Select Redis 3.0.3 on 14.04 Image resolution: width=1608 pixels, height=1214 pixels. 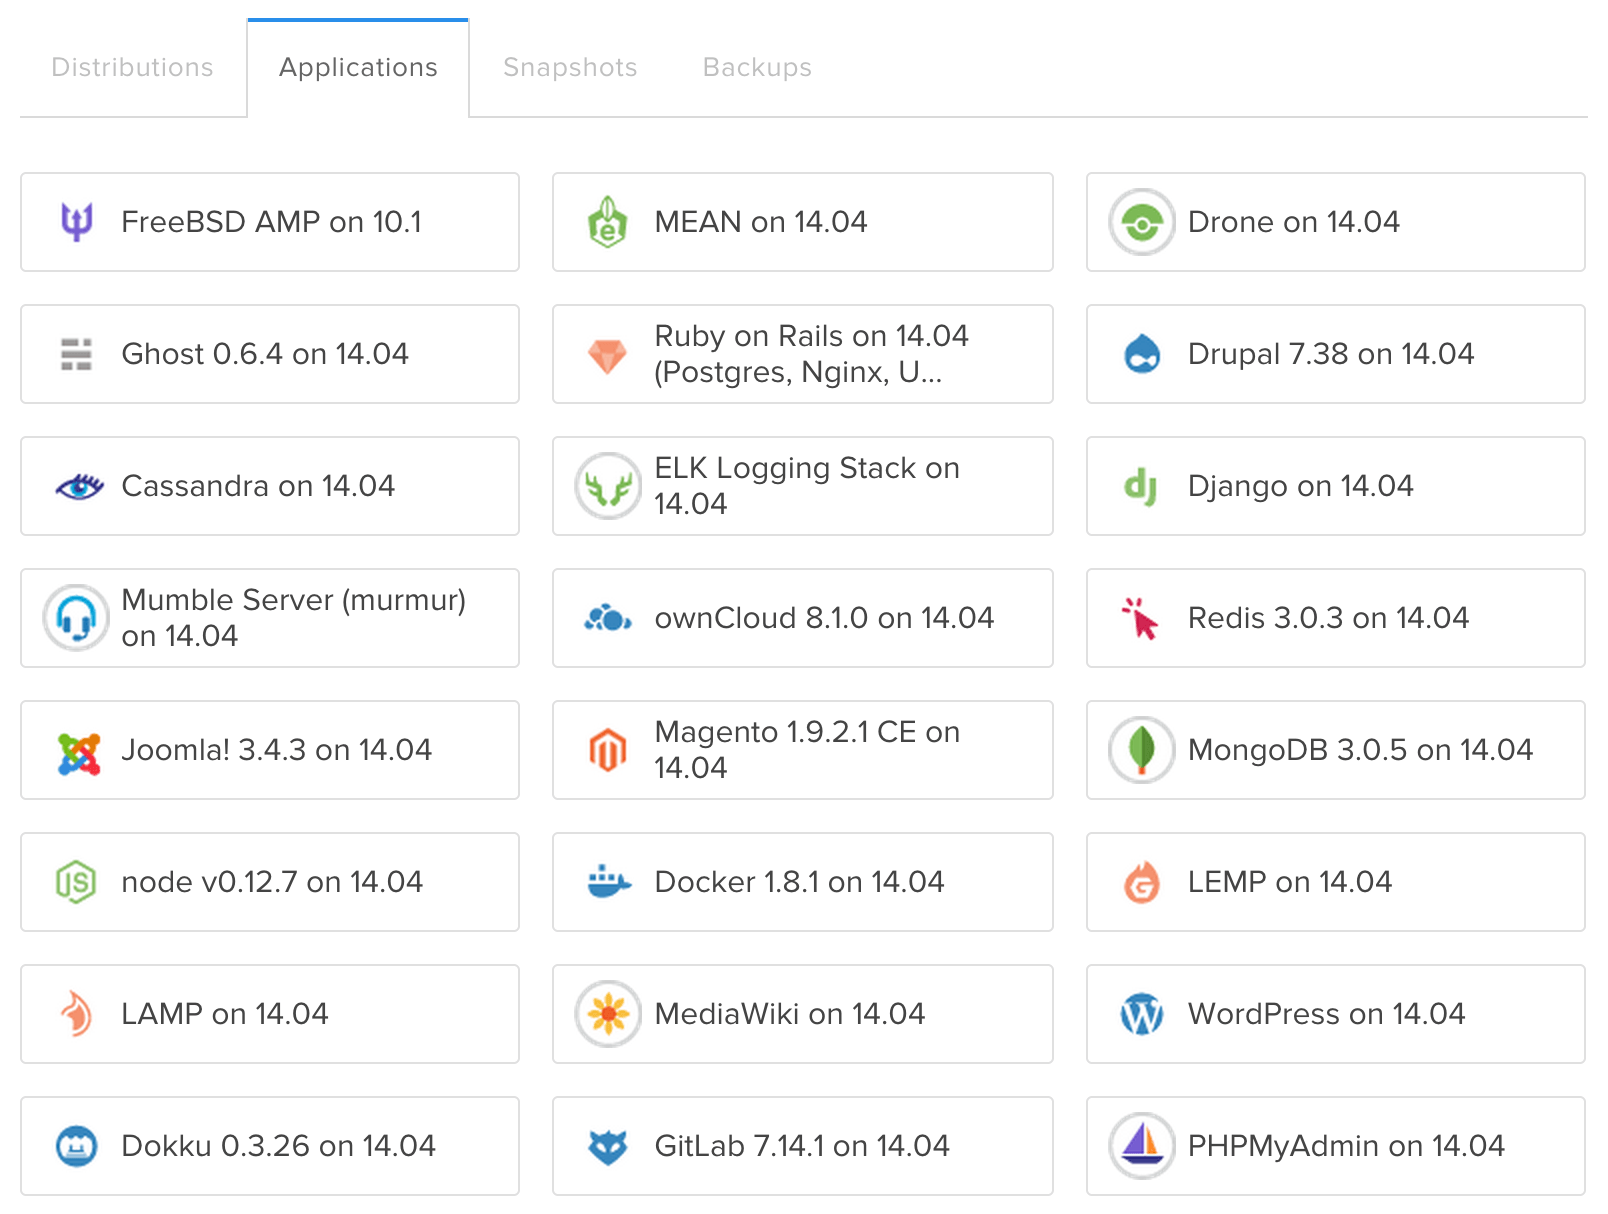click(x=1336, y=618)
